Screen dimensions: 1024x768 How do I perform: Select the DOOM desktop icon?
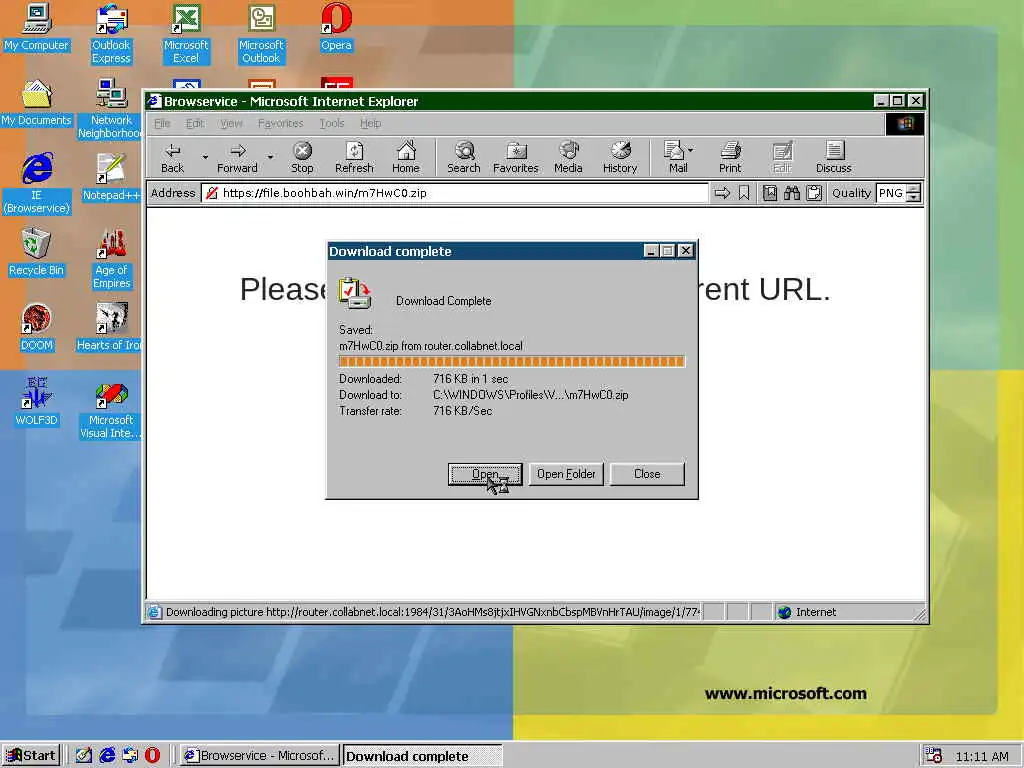(37, 327)
